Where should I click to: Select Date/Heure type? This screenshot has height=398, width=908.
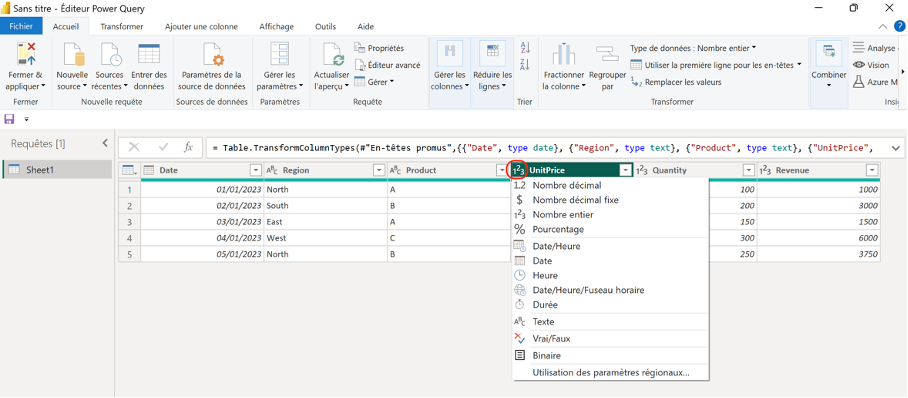(610, 246)
